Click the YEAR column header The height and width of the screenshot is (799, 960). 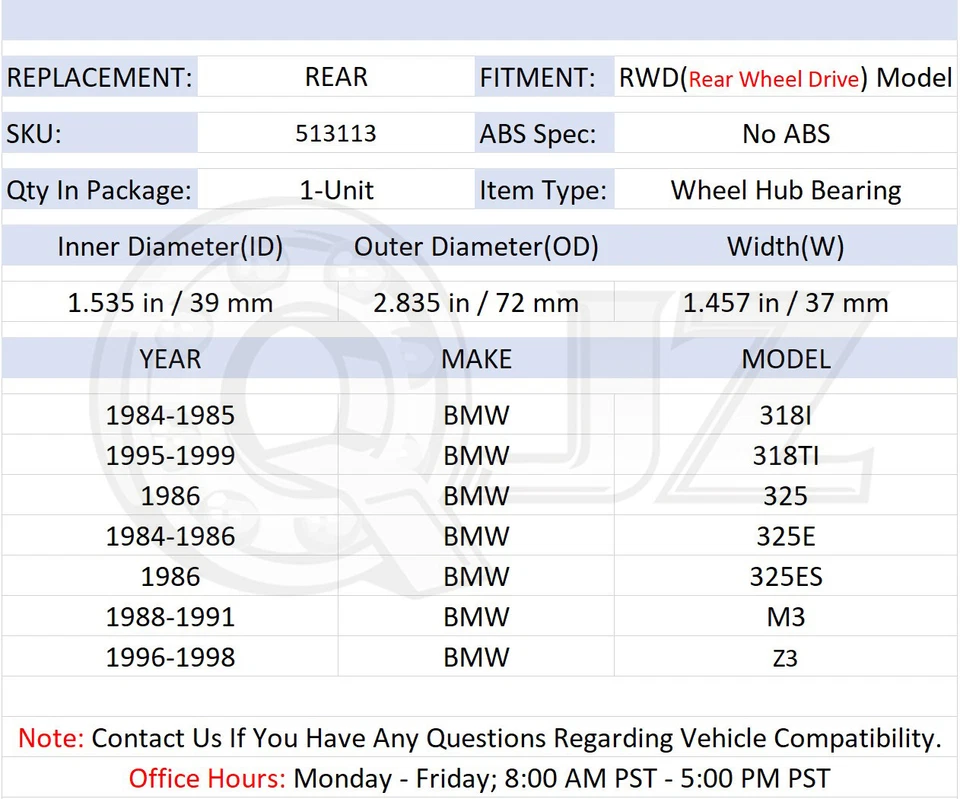(x=170, y=359)
